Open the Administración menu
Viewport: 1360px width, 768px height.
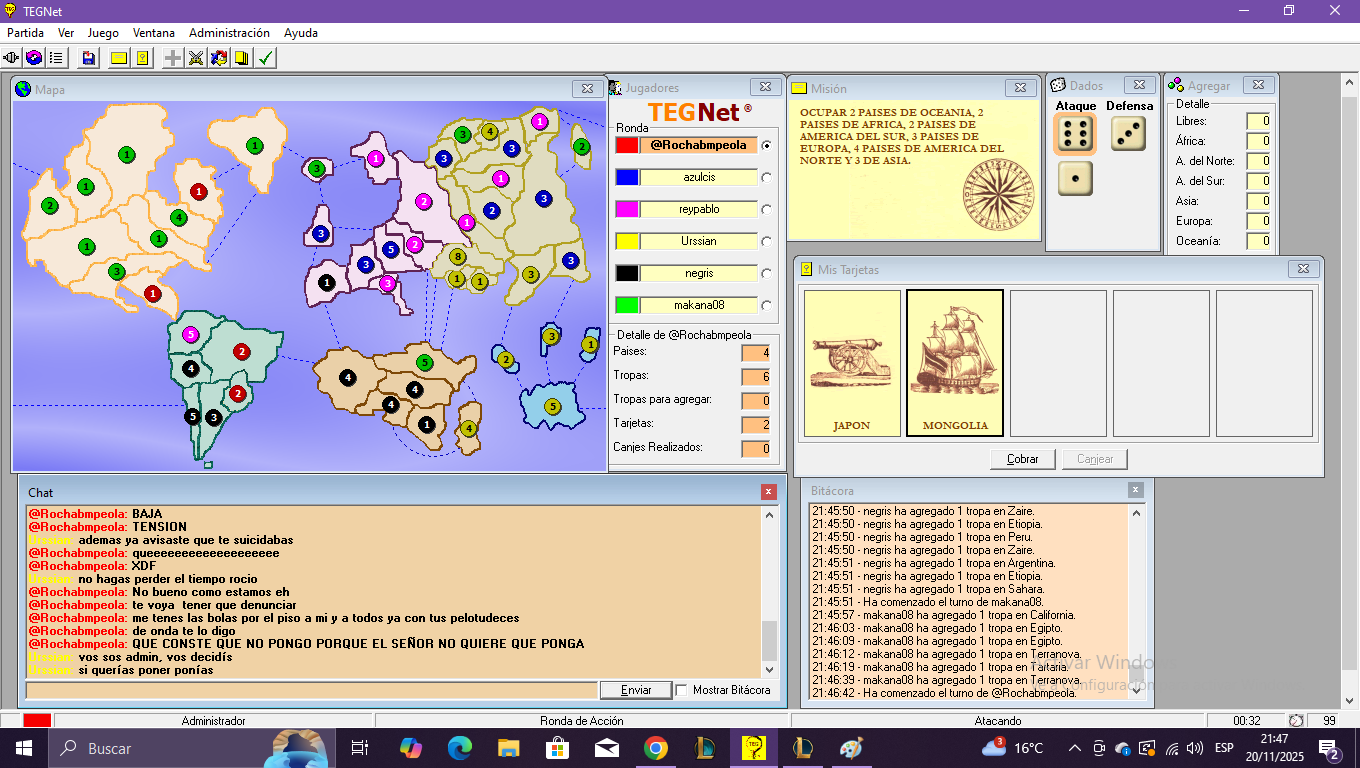(x=229, y=33)
